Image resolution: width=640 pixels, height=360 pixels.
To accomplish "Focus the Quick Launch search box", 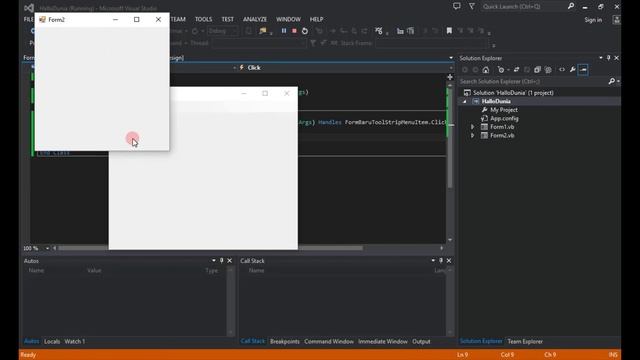I will [524, 7].
